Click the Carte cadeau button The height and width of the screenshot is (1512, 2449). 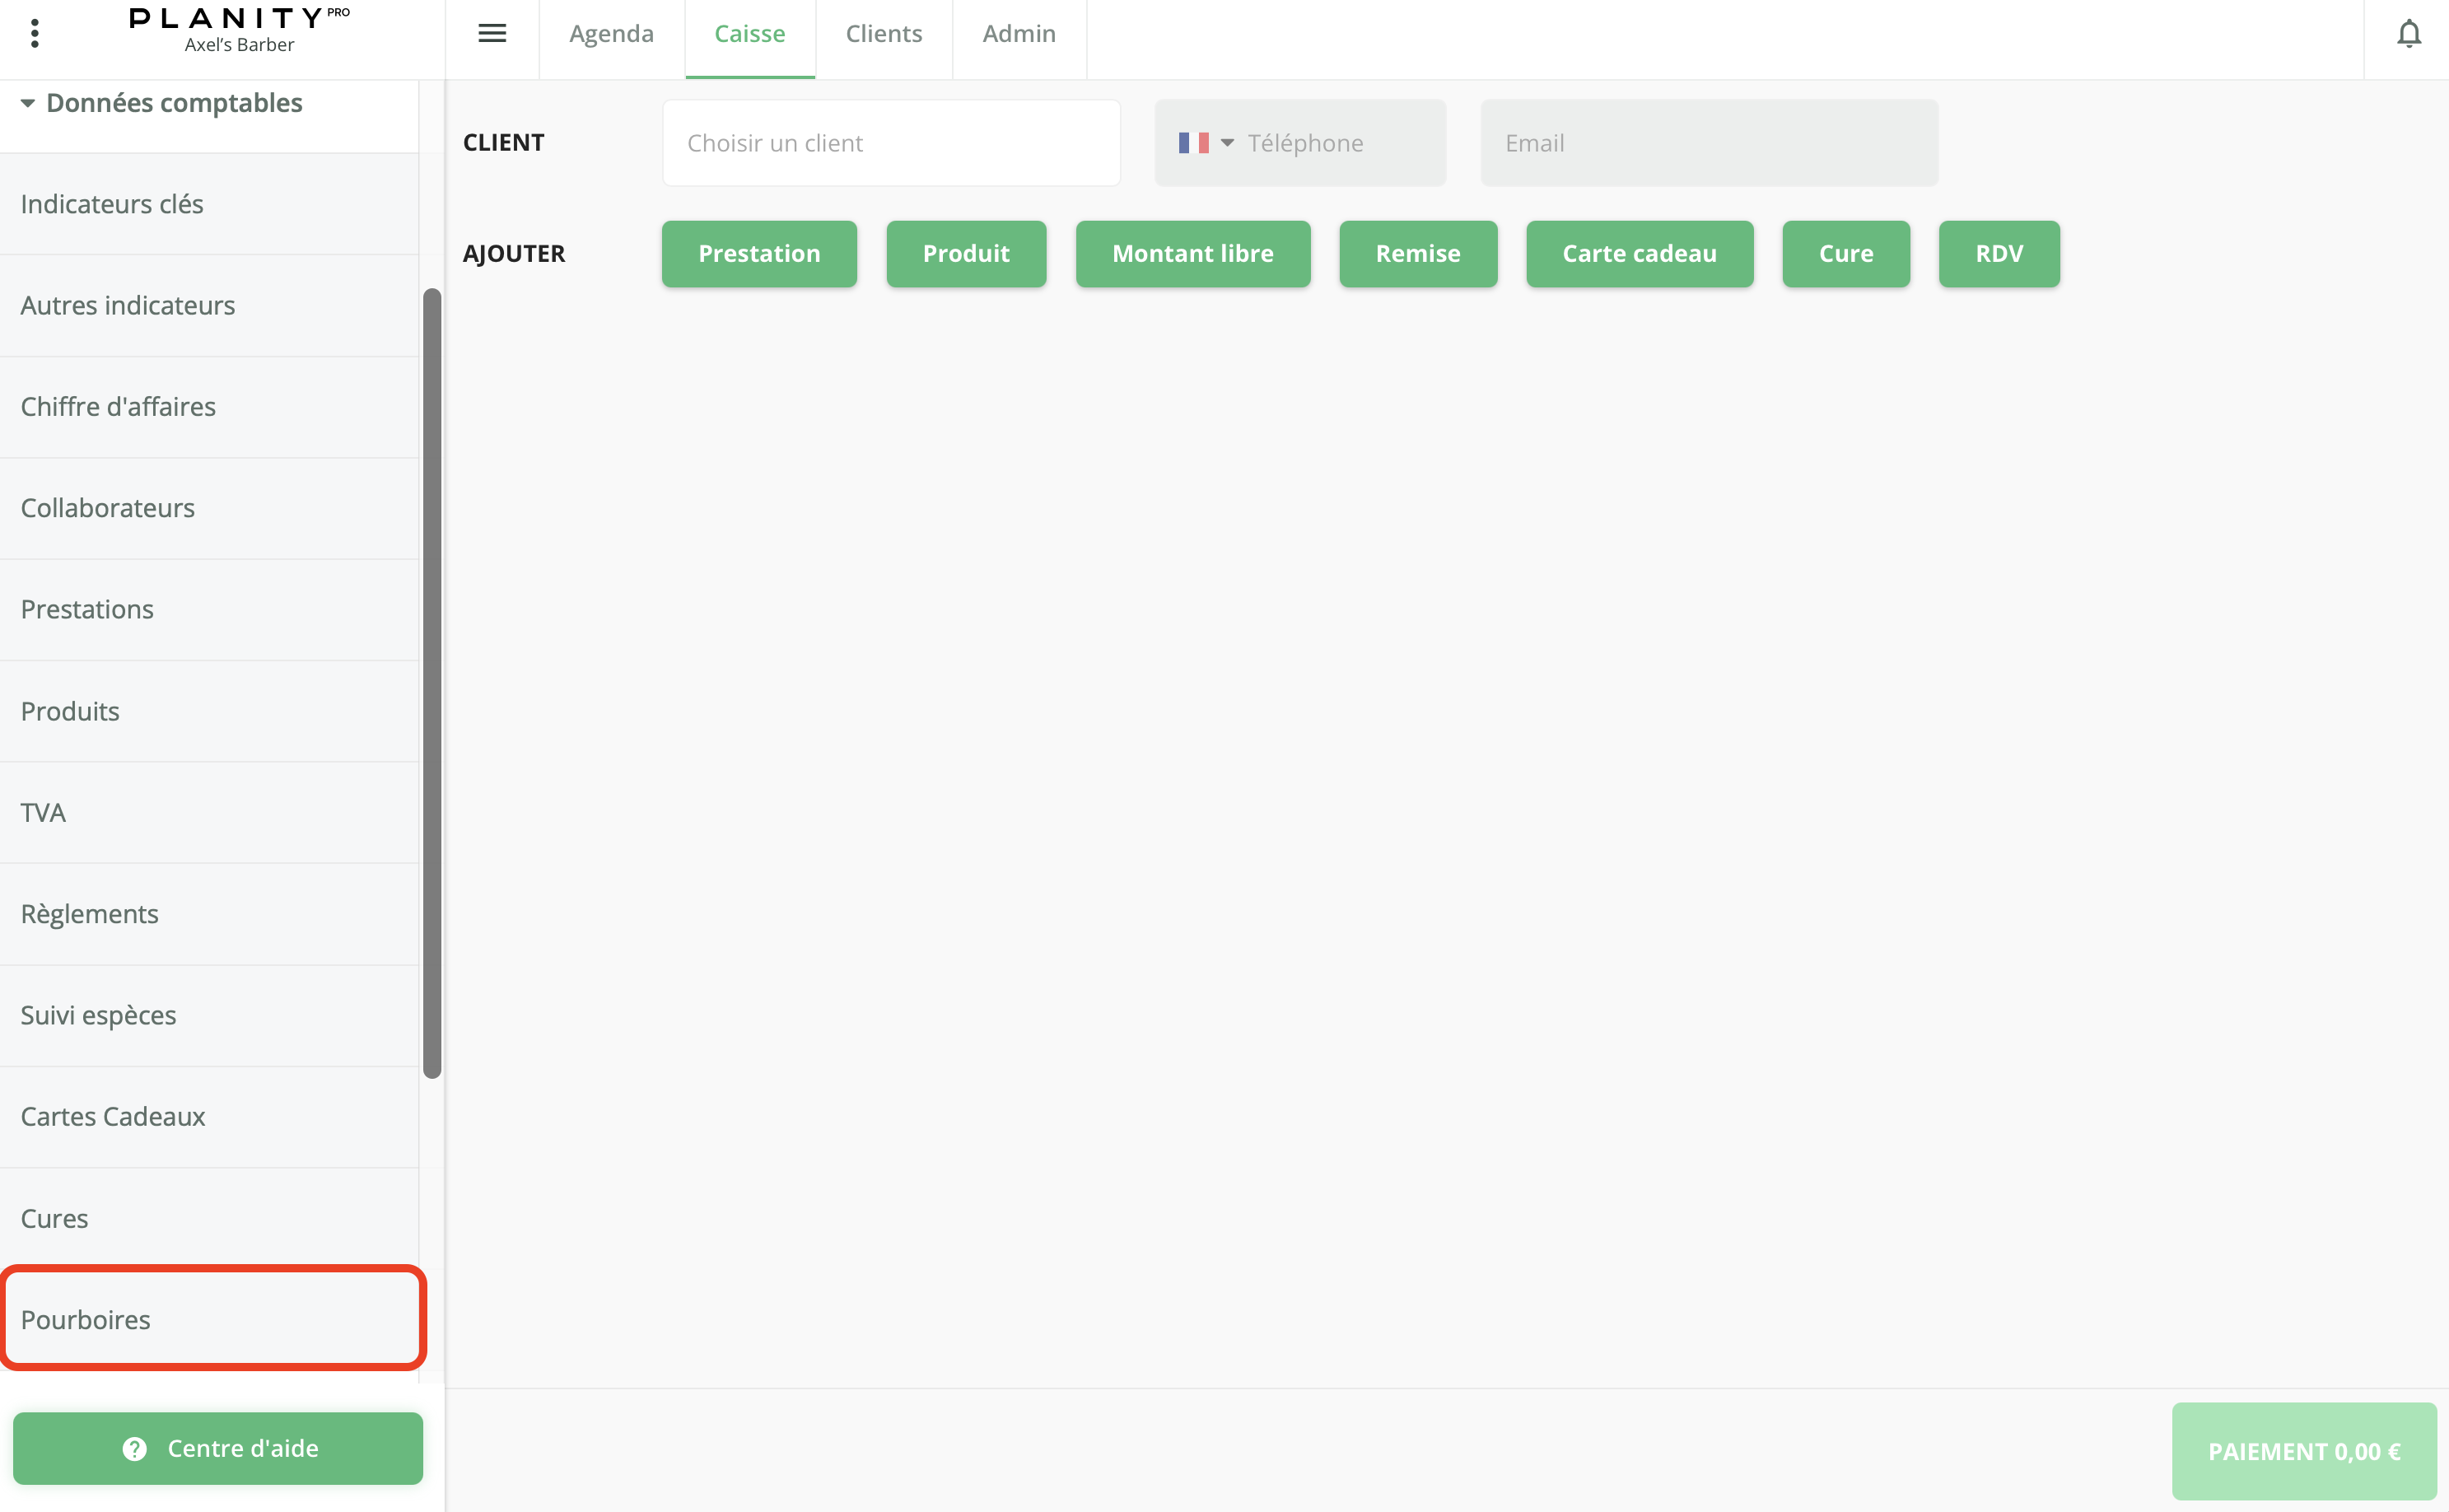click(x=1638, y=254)
